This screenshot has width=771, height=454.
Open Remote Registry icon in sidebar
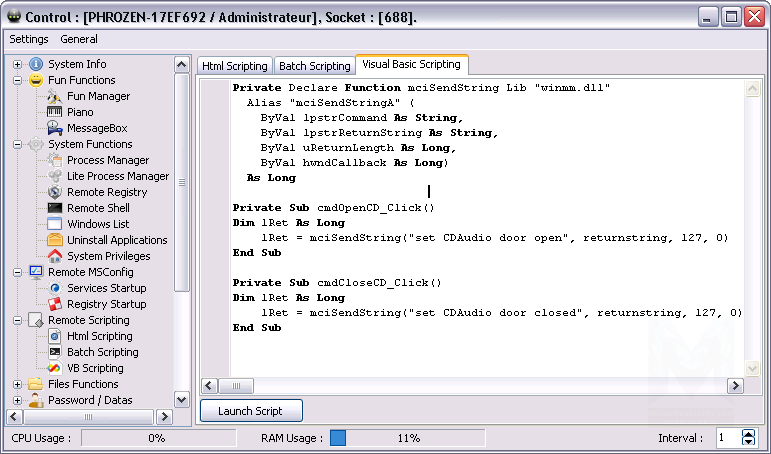55,192
